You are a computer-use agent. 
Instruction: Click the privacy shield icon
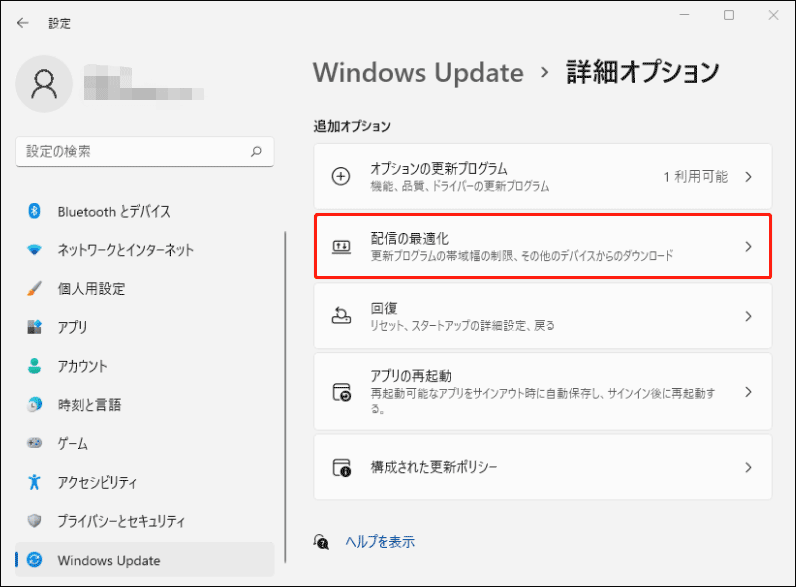[34, 520]
